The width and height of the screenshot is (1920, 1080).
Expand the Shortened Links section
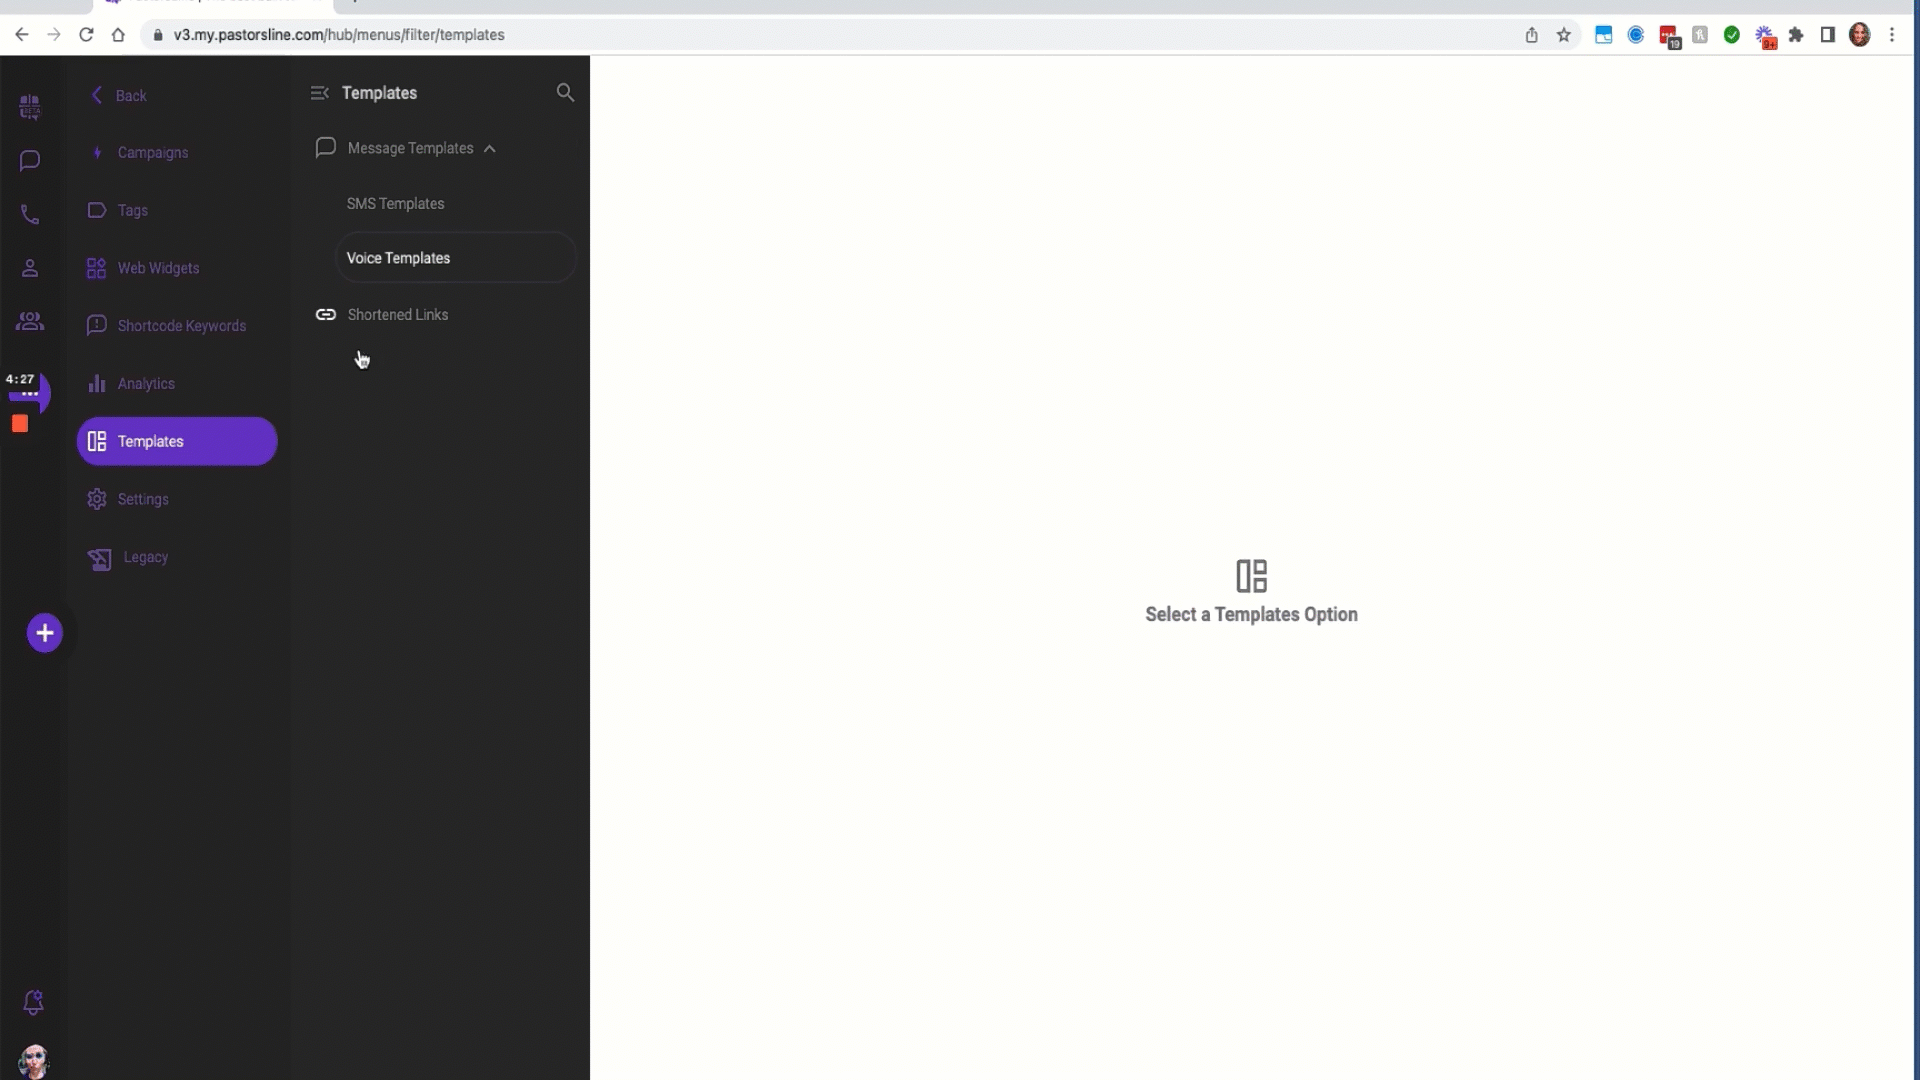397,314
